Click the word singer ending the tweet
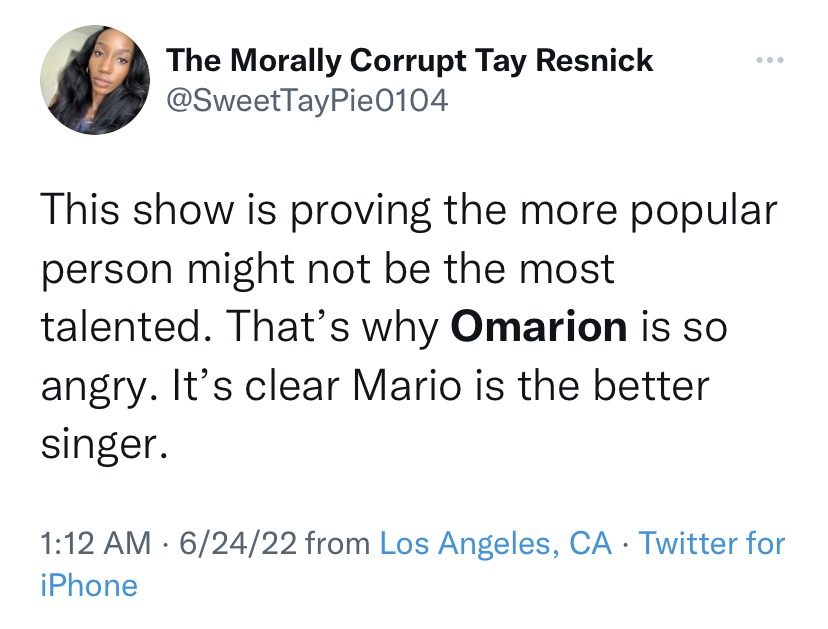 pyautogui.click(x=104, y=446)
